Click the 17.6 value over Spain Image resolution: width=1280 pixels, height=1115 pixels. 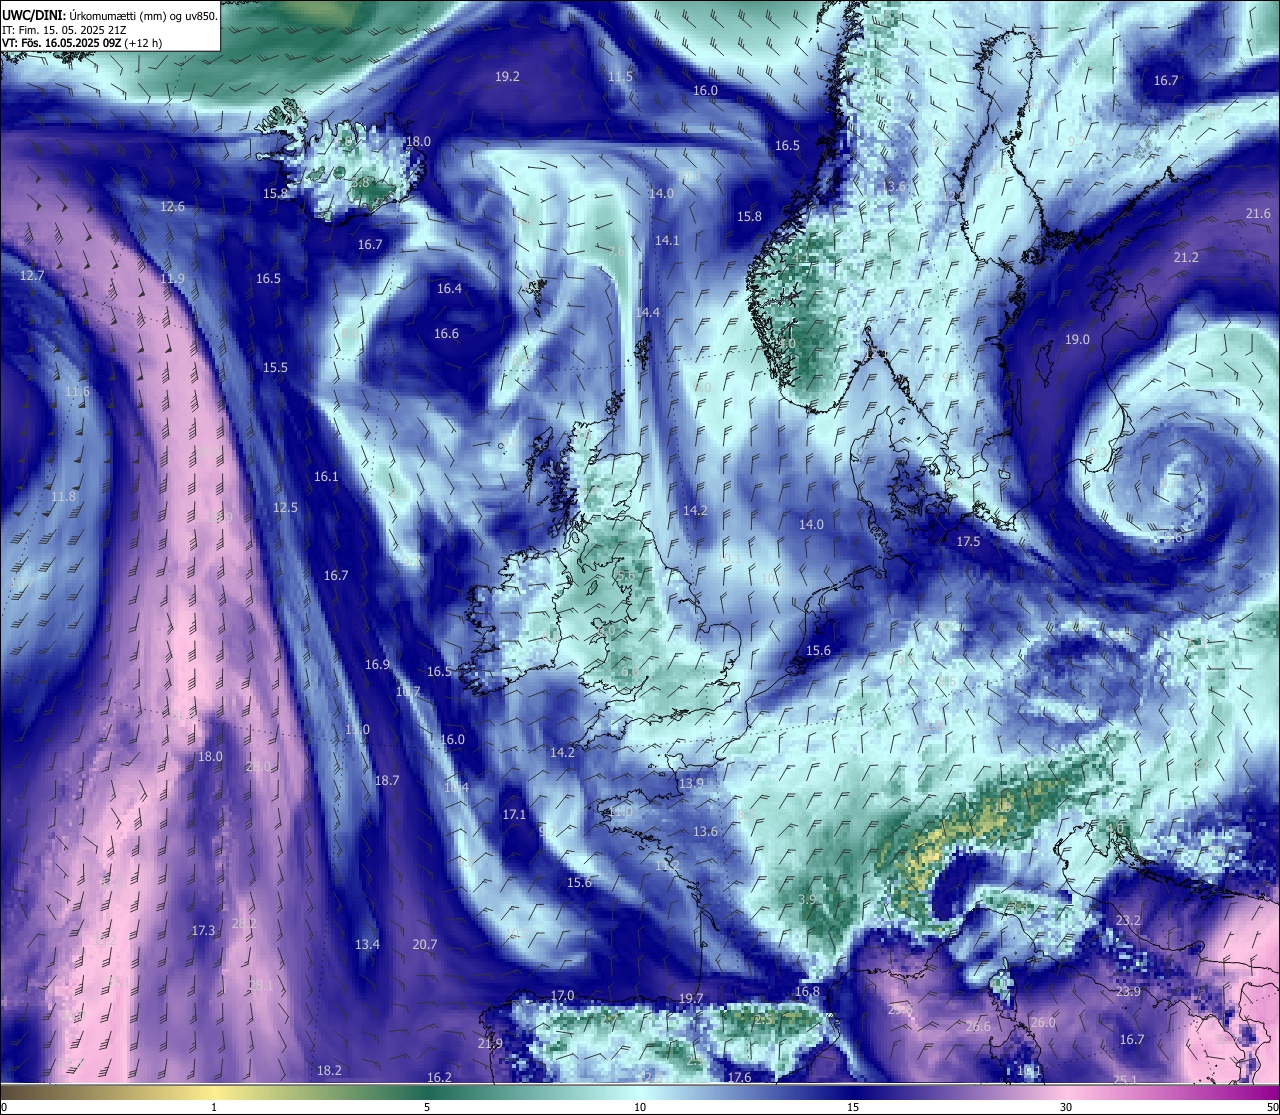pos(739,1077)
